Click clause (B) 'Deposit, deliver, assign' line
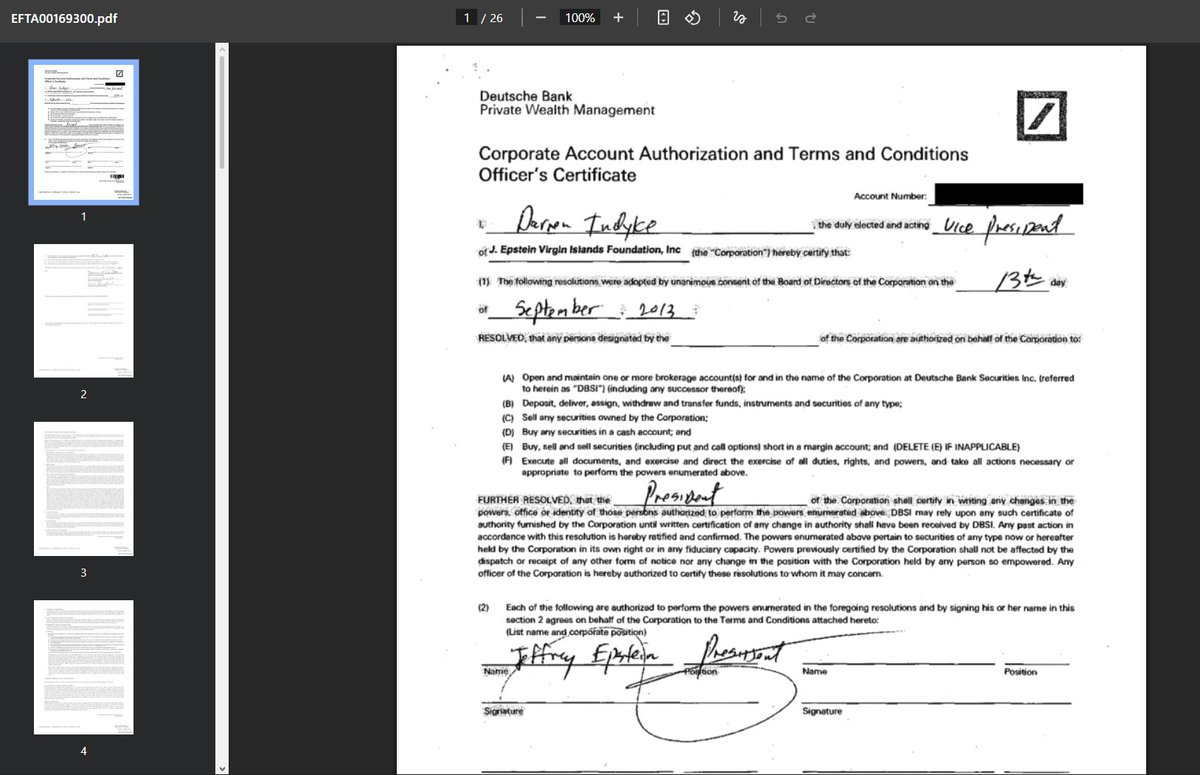Viewport: 1200px width, 775px height. [x=702, y=403]
